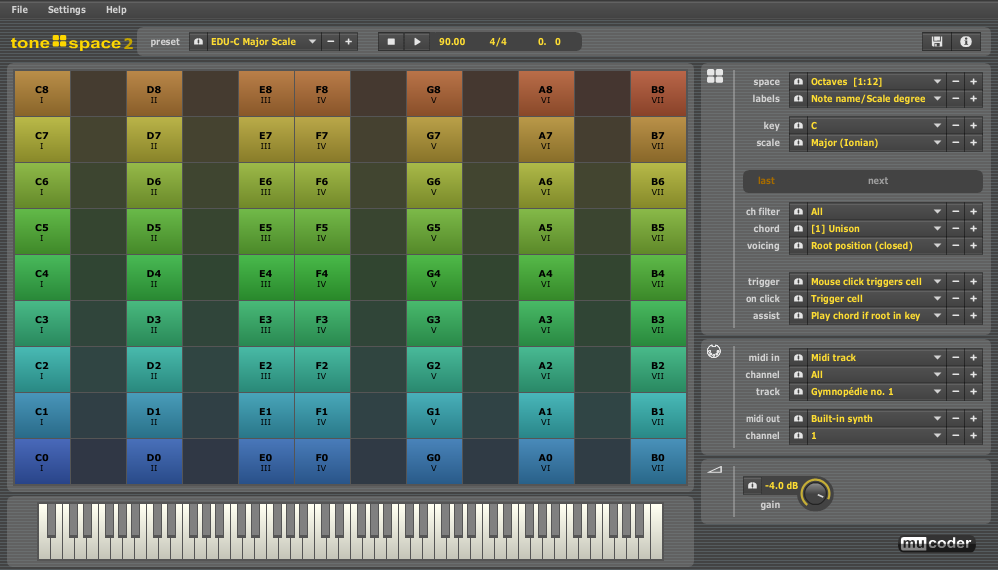Open the on click dropdown Trigger cell
This screenshot has height=570, width=998.
(876, 298)
